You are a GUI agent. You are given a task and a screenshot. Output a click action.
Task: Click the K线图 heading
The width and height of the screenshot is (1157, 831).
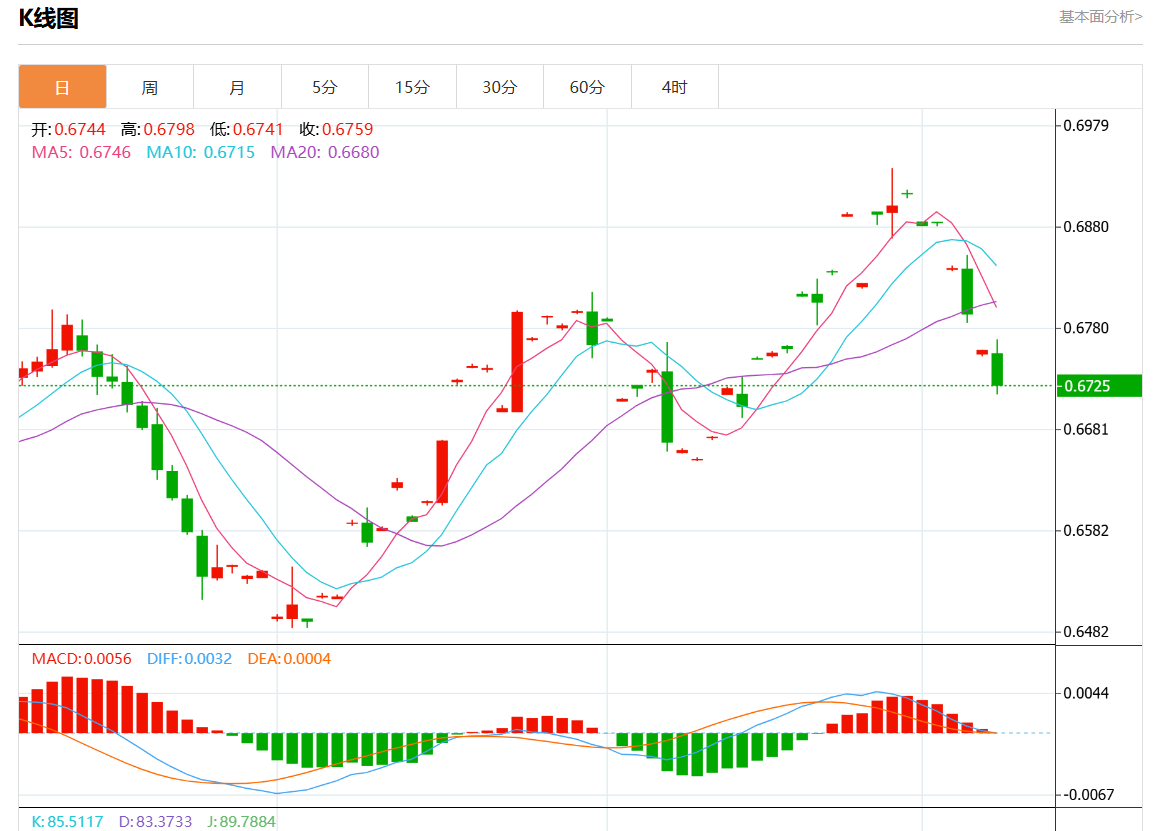coord(49,18)
